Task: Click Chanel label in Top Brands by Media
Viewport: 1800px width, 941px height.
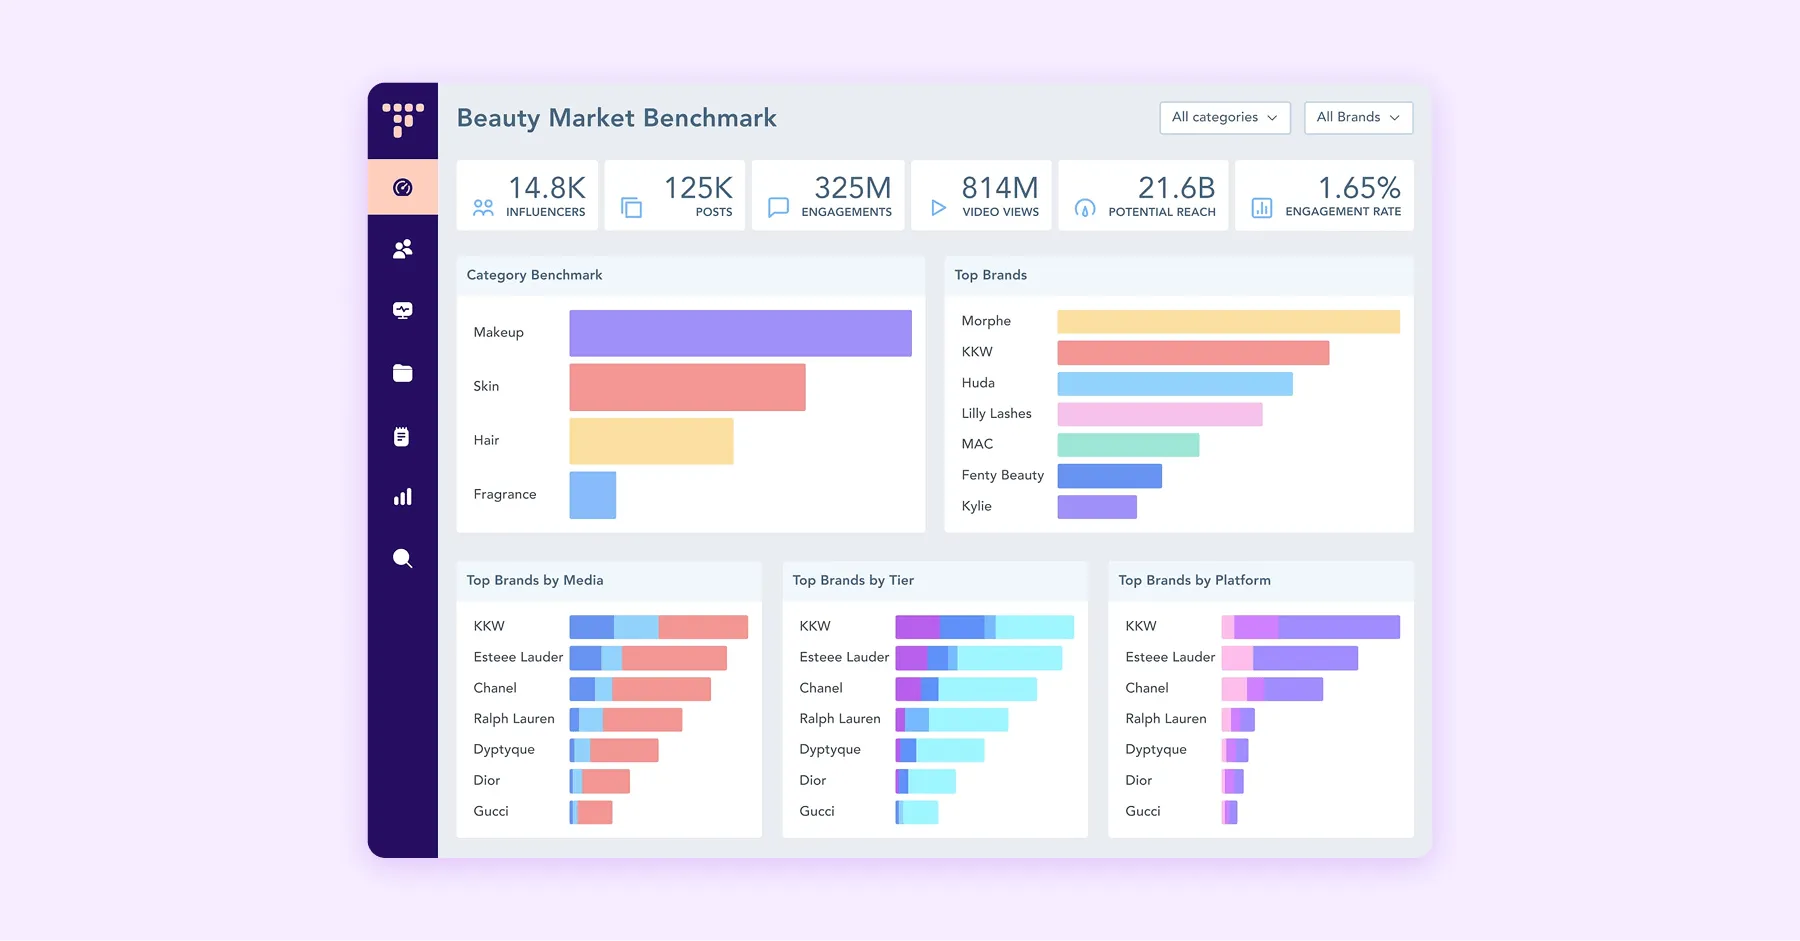Action: pos(495,688)
